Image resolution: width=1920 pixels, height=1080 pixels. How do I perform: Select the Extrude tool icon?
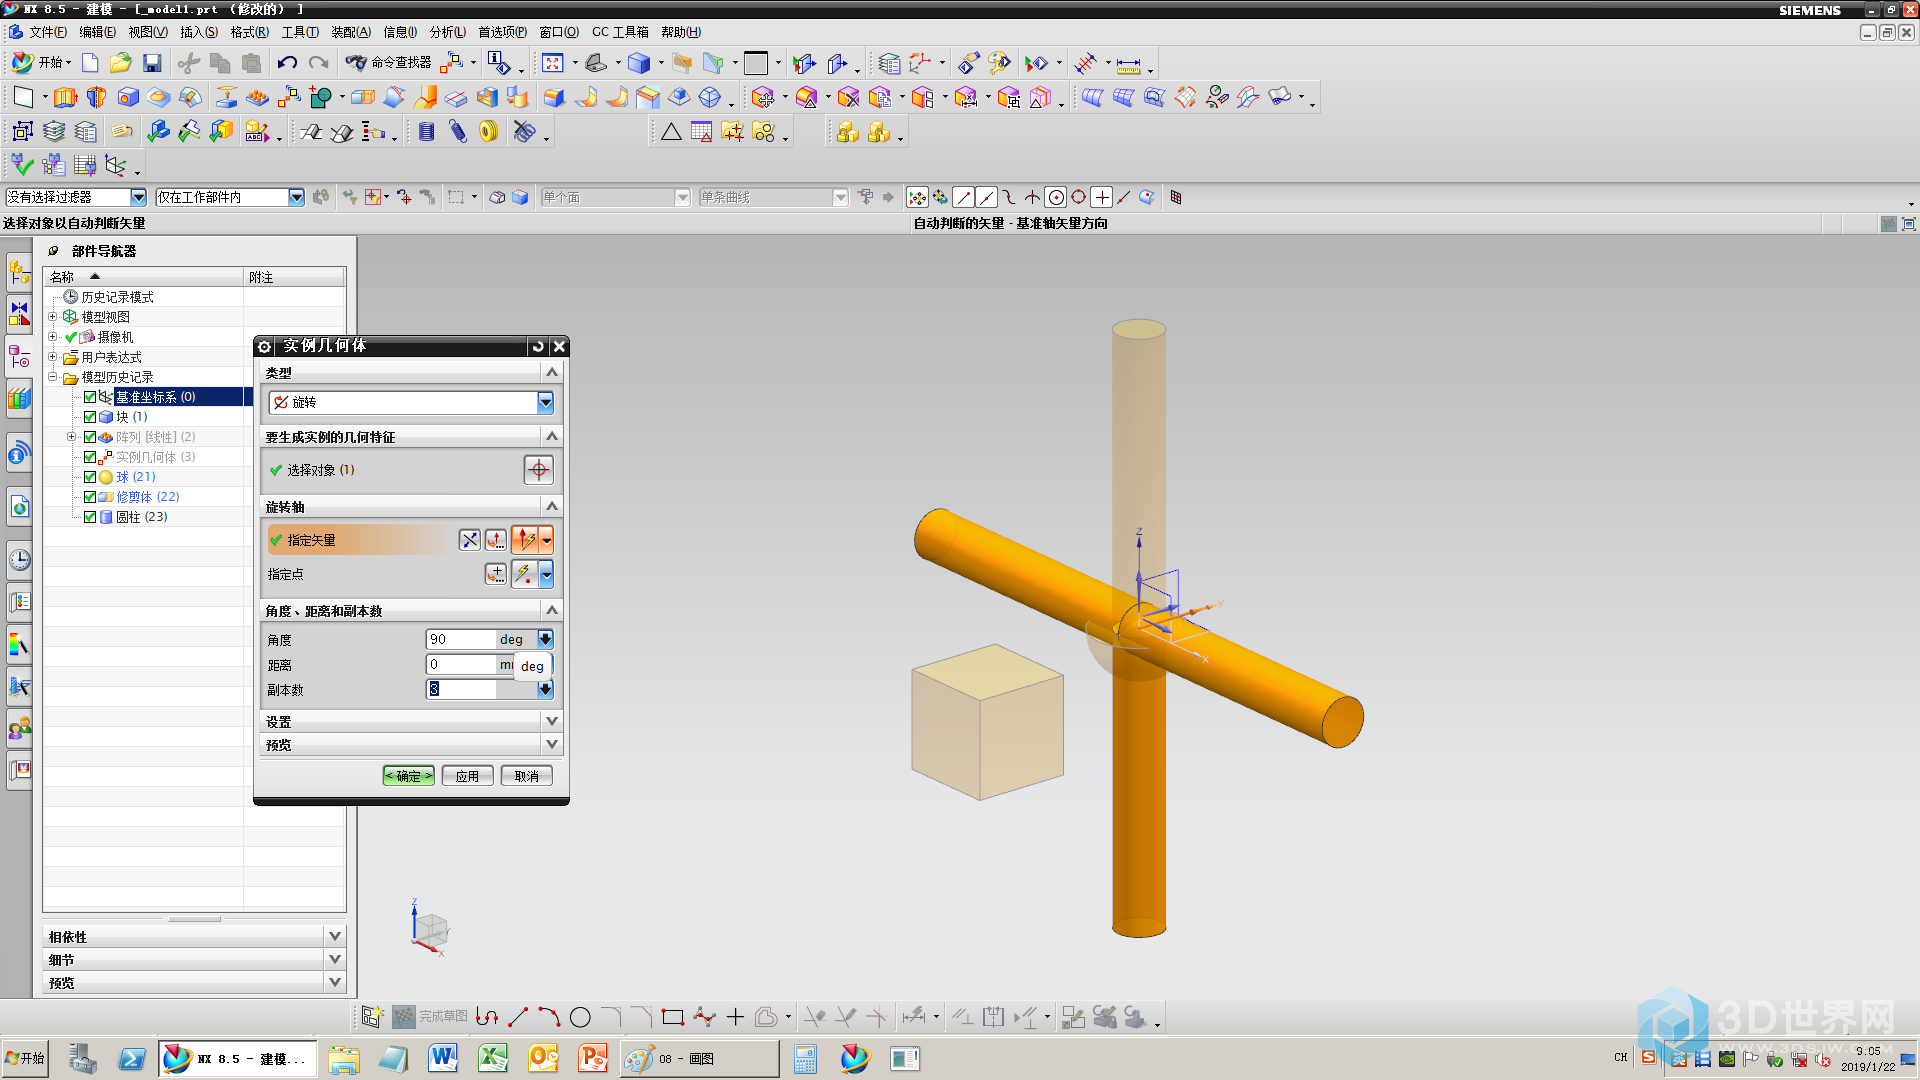pos(65,97)
